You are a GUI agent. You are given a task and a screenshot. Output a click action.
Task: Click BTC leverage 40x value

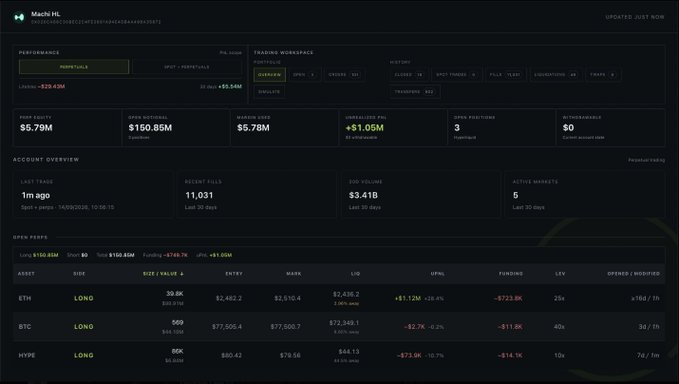[559, 327]
